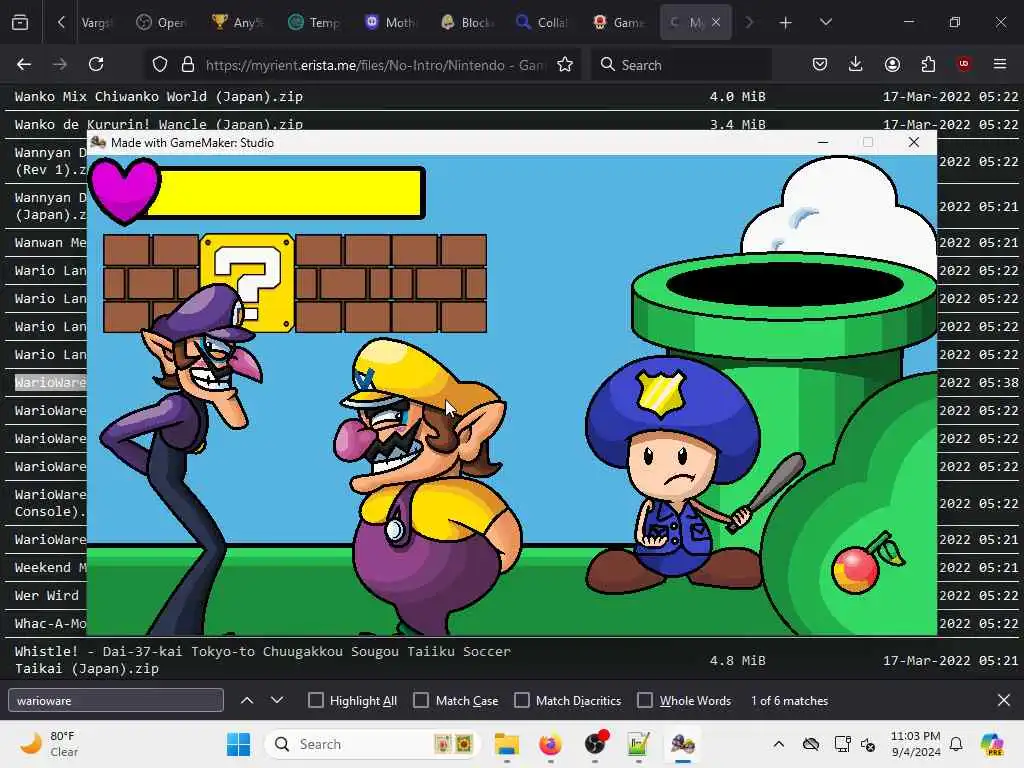This screenshot has height=768, width=1024.
Task: Switch to the Game tab
Action: point(618,23)
